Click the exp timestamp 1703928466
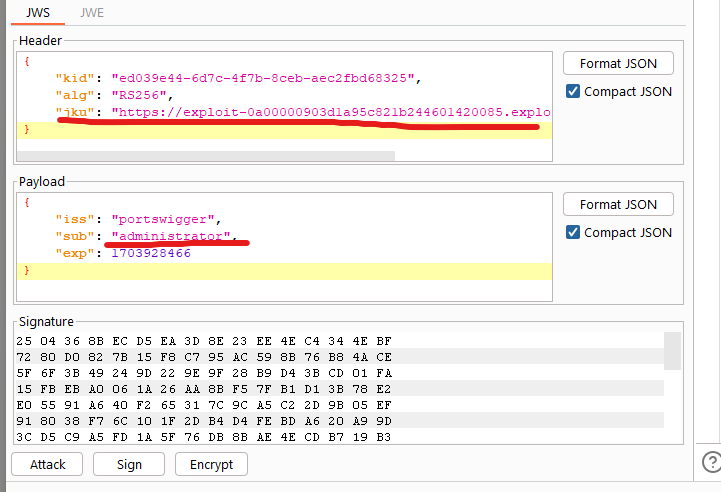The width and height of the screenshot is (721, 492). point(151,253)
